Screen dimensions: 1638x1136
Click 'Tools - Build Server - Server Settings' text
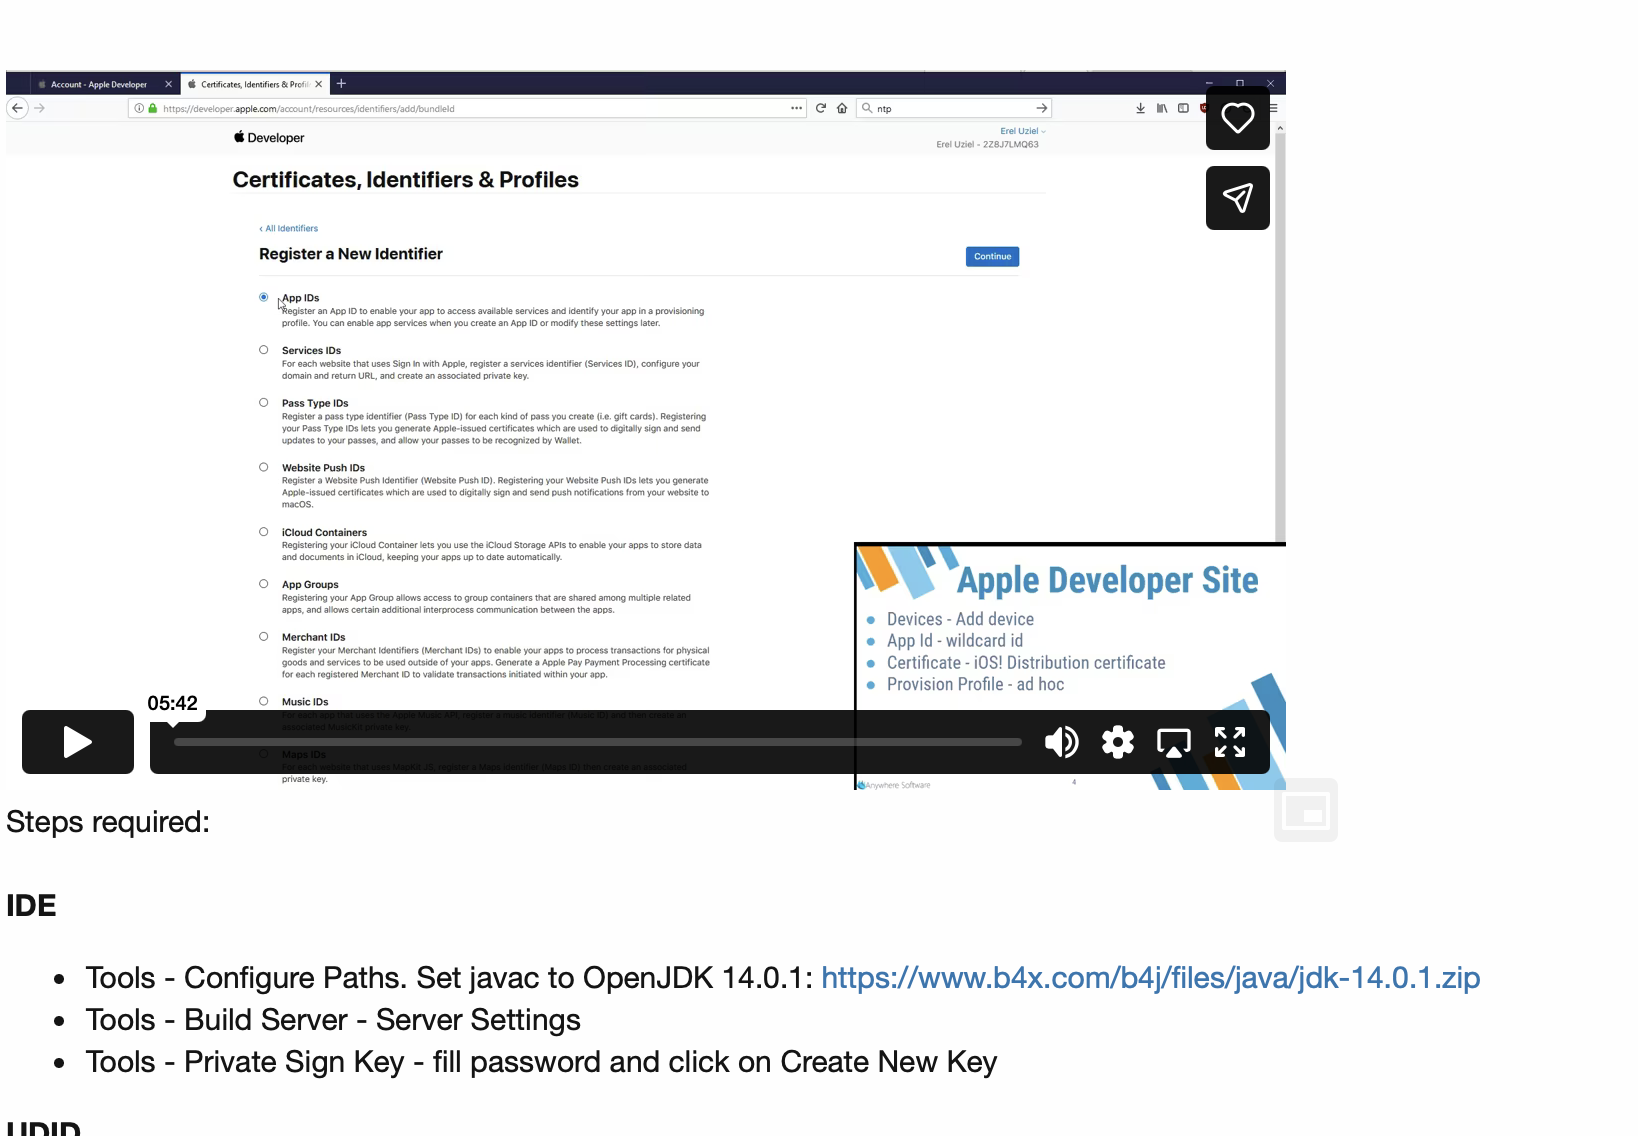[x=333, y=1019]
